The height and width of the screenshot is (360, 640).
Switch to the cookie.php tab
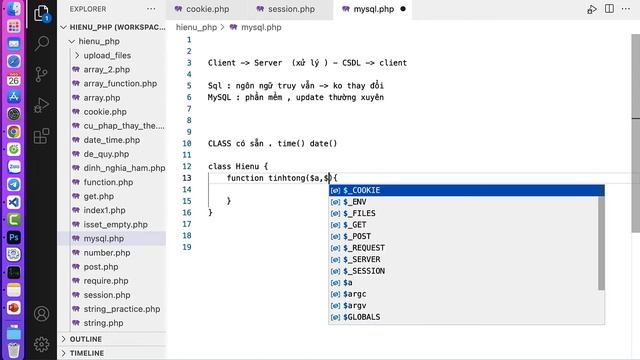point(207,9)
